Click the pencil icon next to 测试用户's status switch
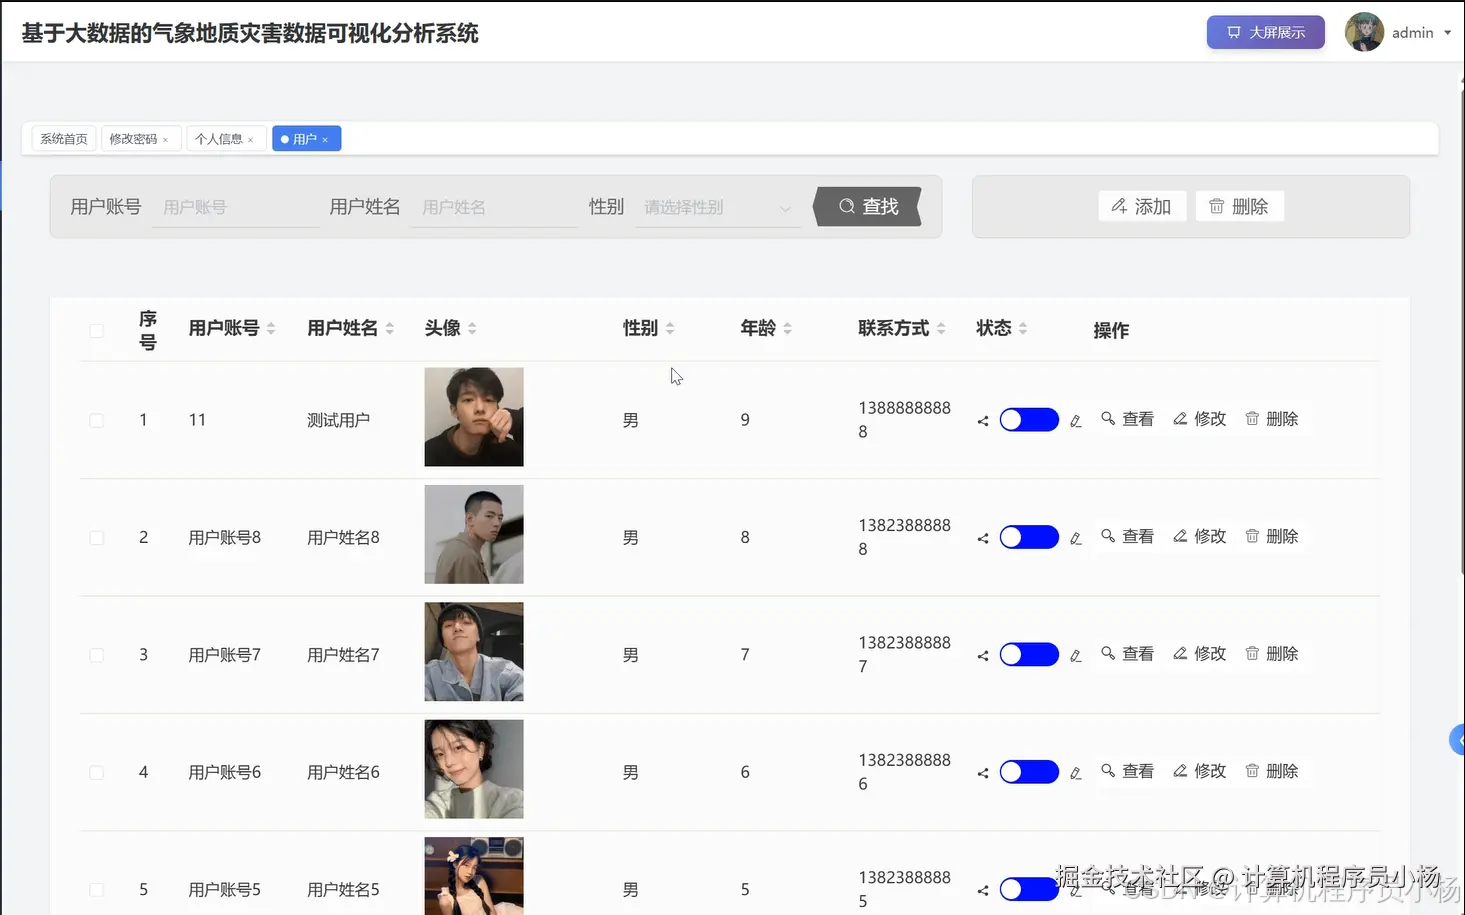Screen dimensions: 1465x915 click(x=1076, y=421)
